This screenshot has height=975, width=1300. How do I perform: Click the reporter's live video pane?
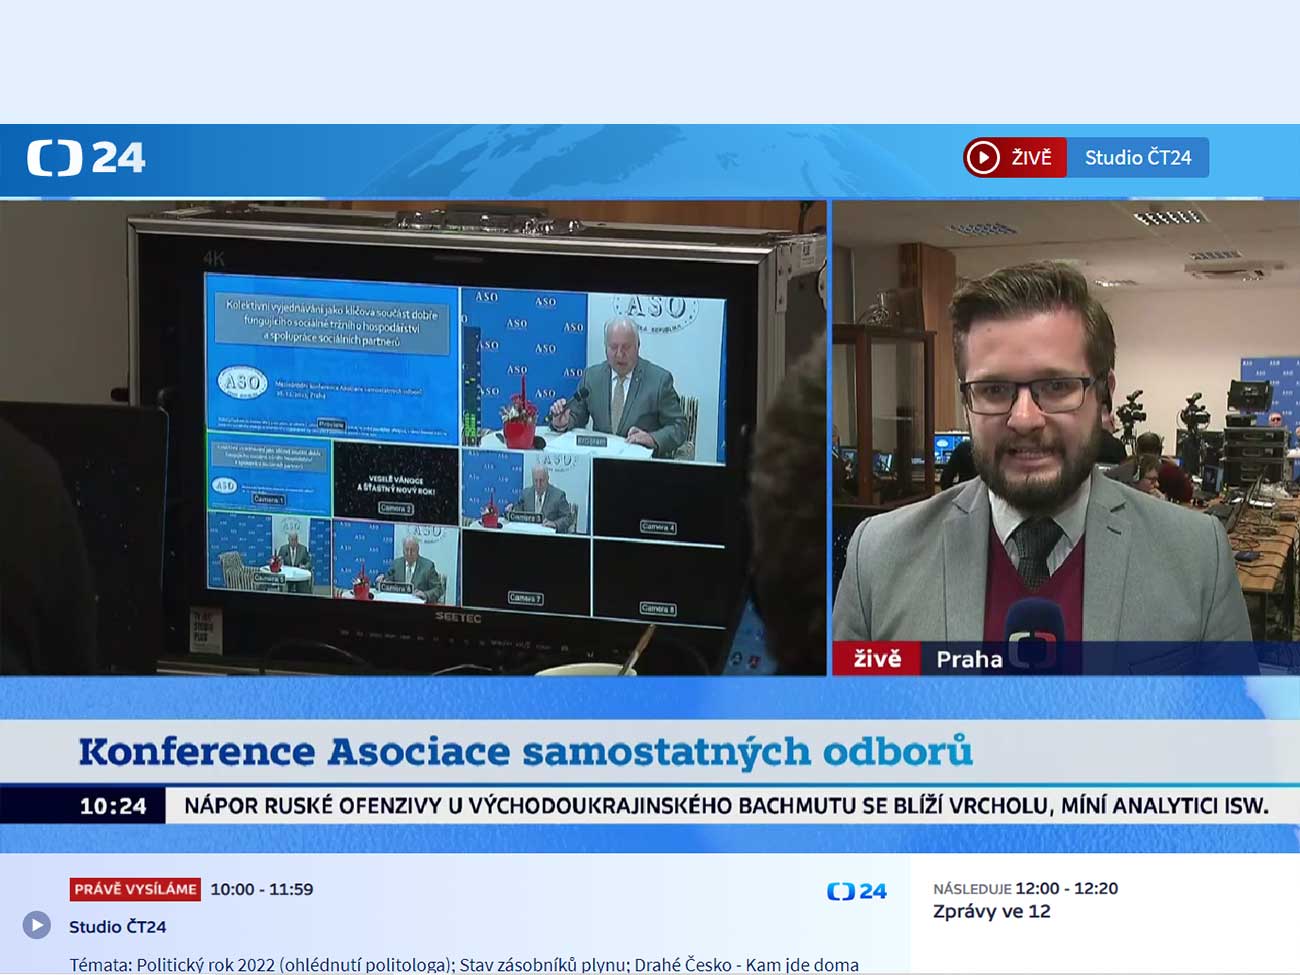coord(1065,420)
